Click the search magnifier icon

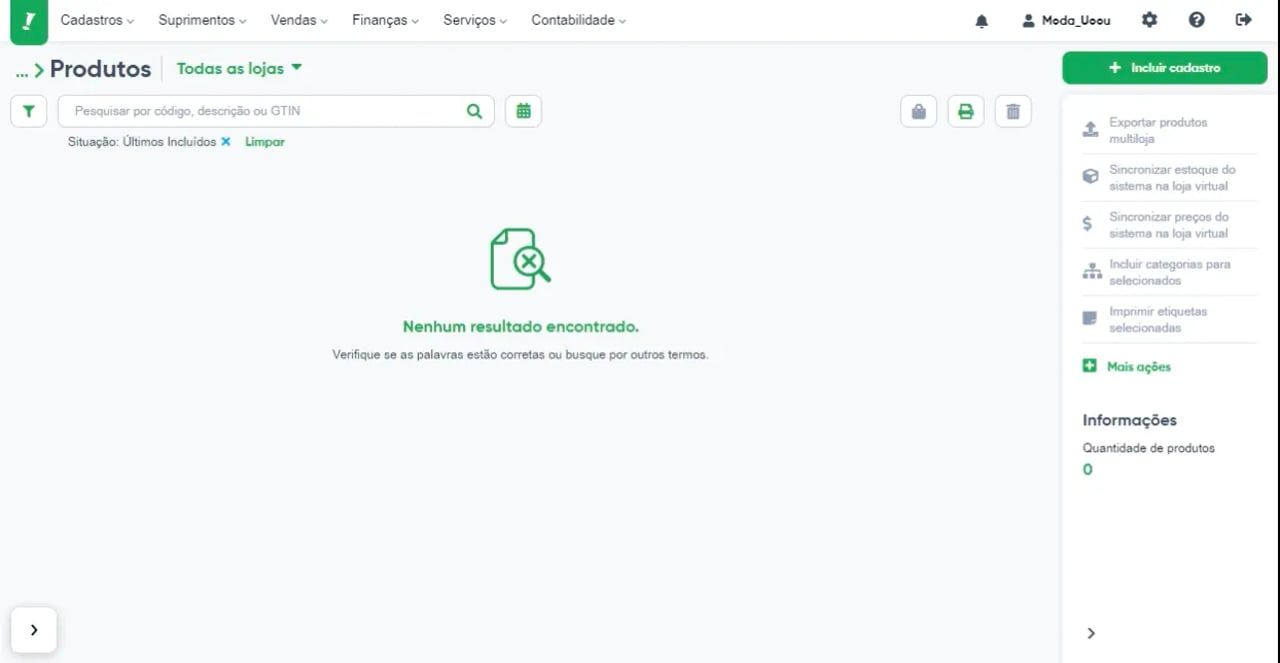point(474,111)
